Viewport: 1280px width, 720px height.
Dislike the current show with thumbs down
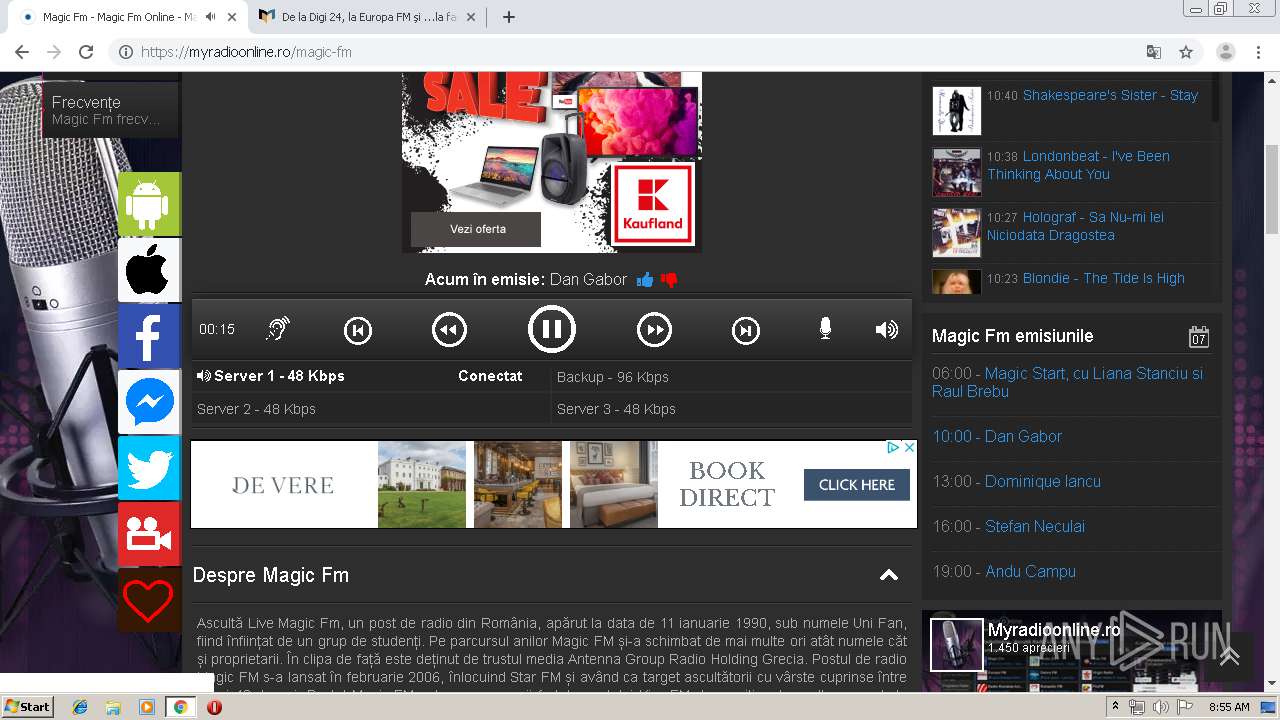669,280
